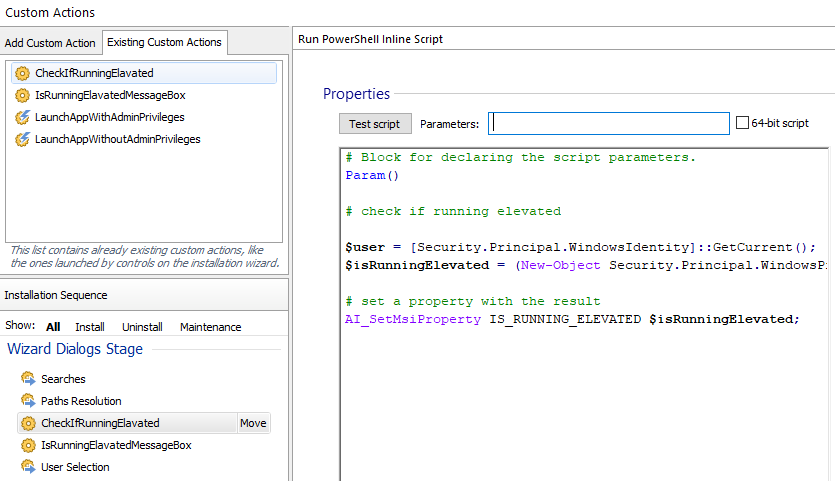This screenshot has height=481, width=835.
Task: Filter sequence by Maintenance
Action: [210, 327]
